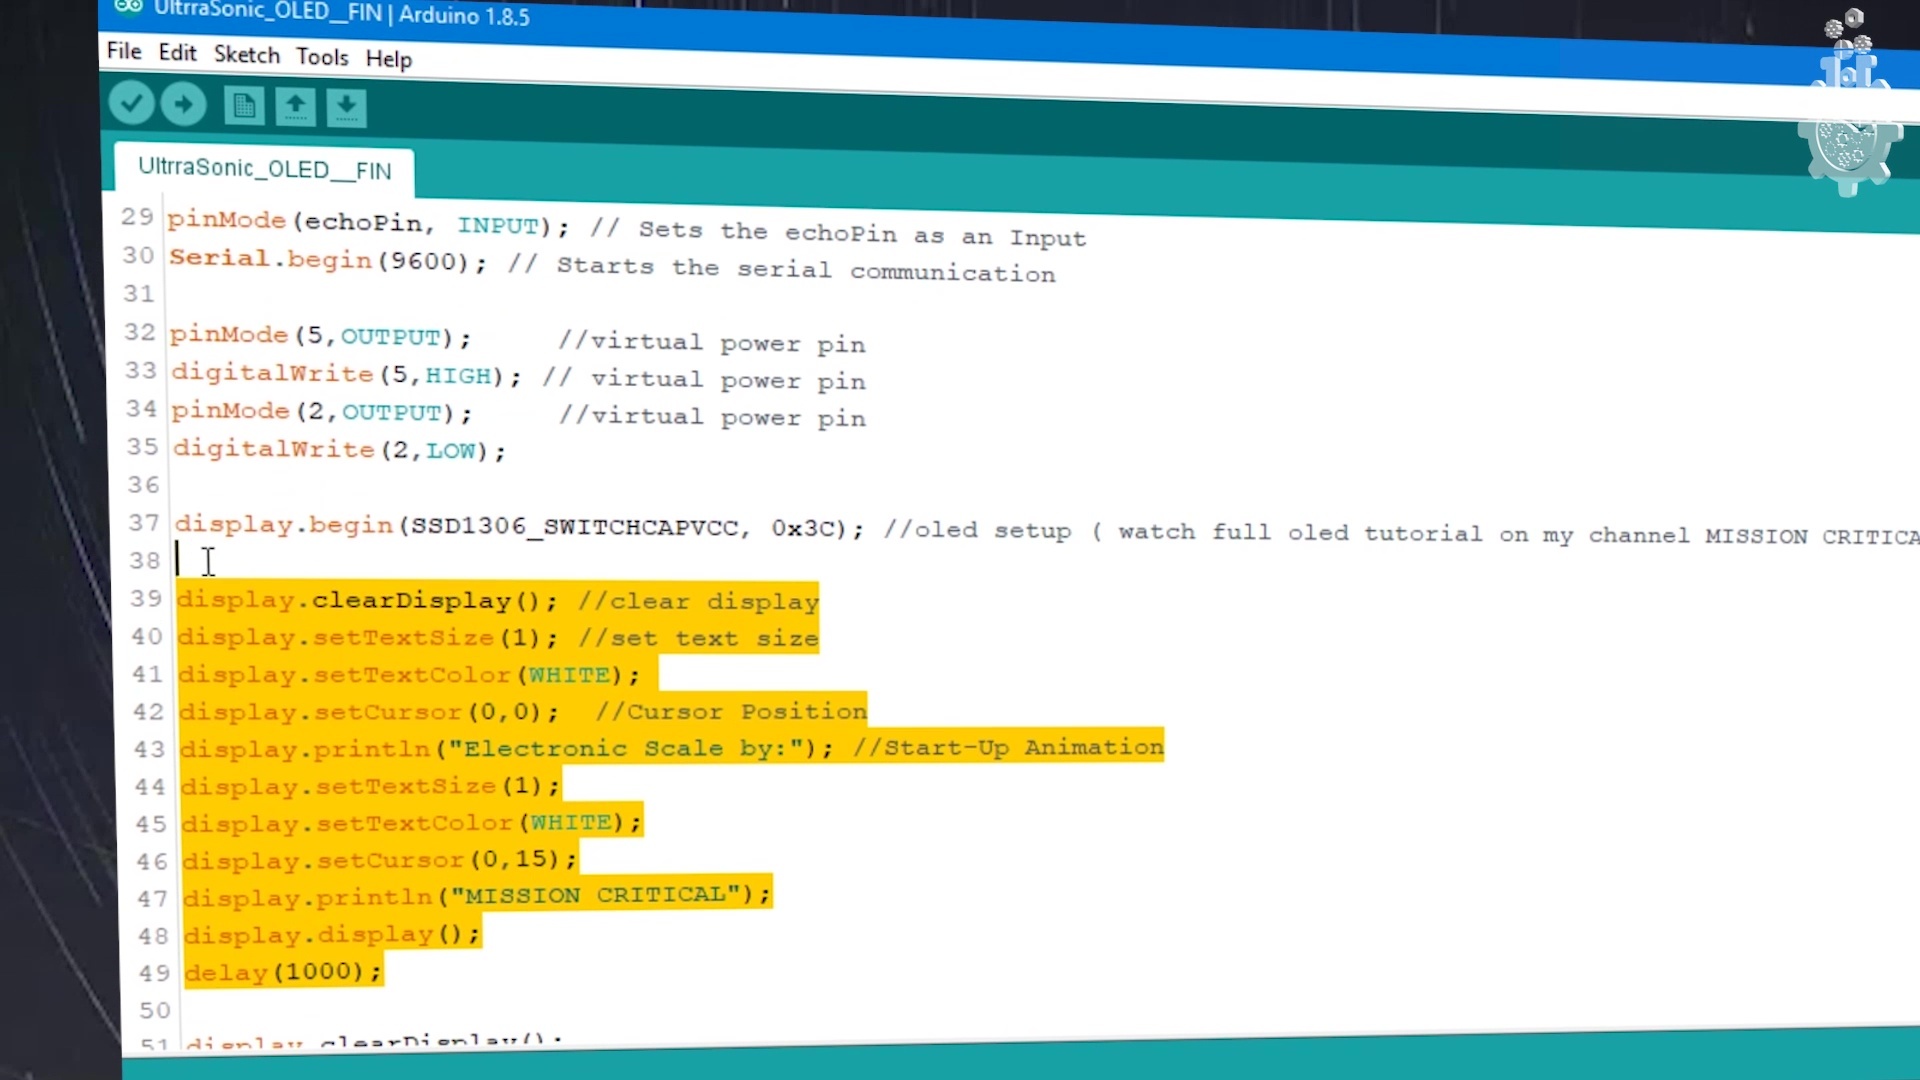
Task: Click the Upload arrow button
Action: [183, 104]
